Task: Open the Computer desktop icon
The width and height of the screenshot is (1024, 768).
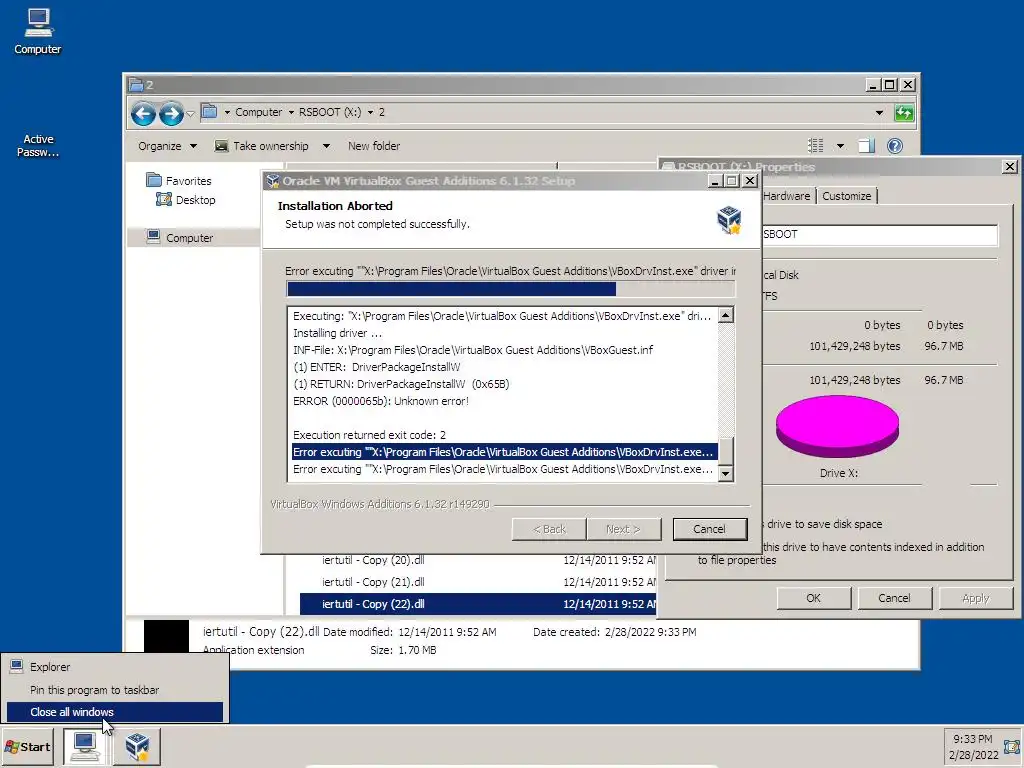Action: point(38,31)
